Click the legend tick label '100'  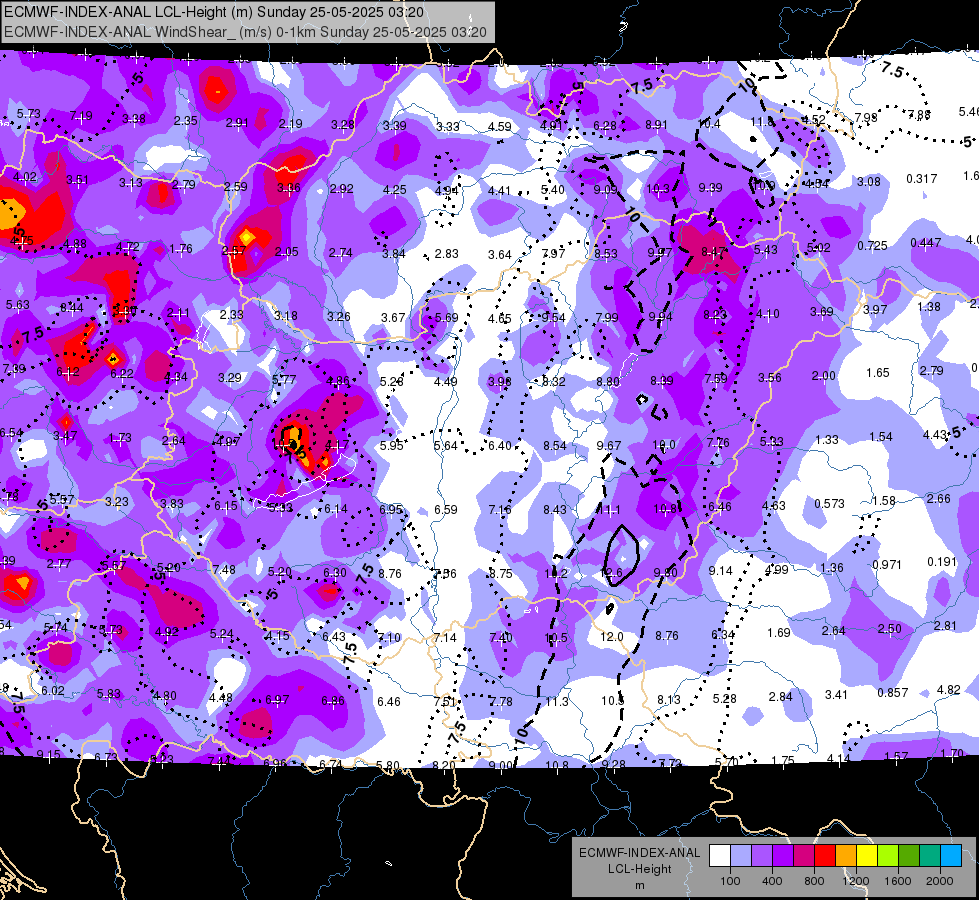730,881
